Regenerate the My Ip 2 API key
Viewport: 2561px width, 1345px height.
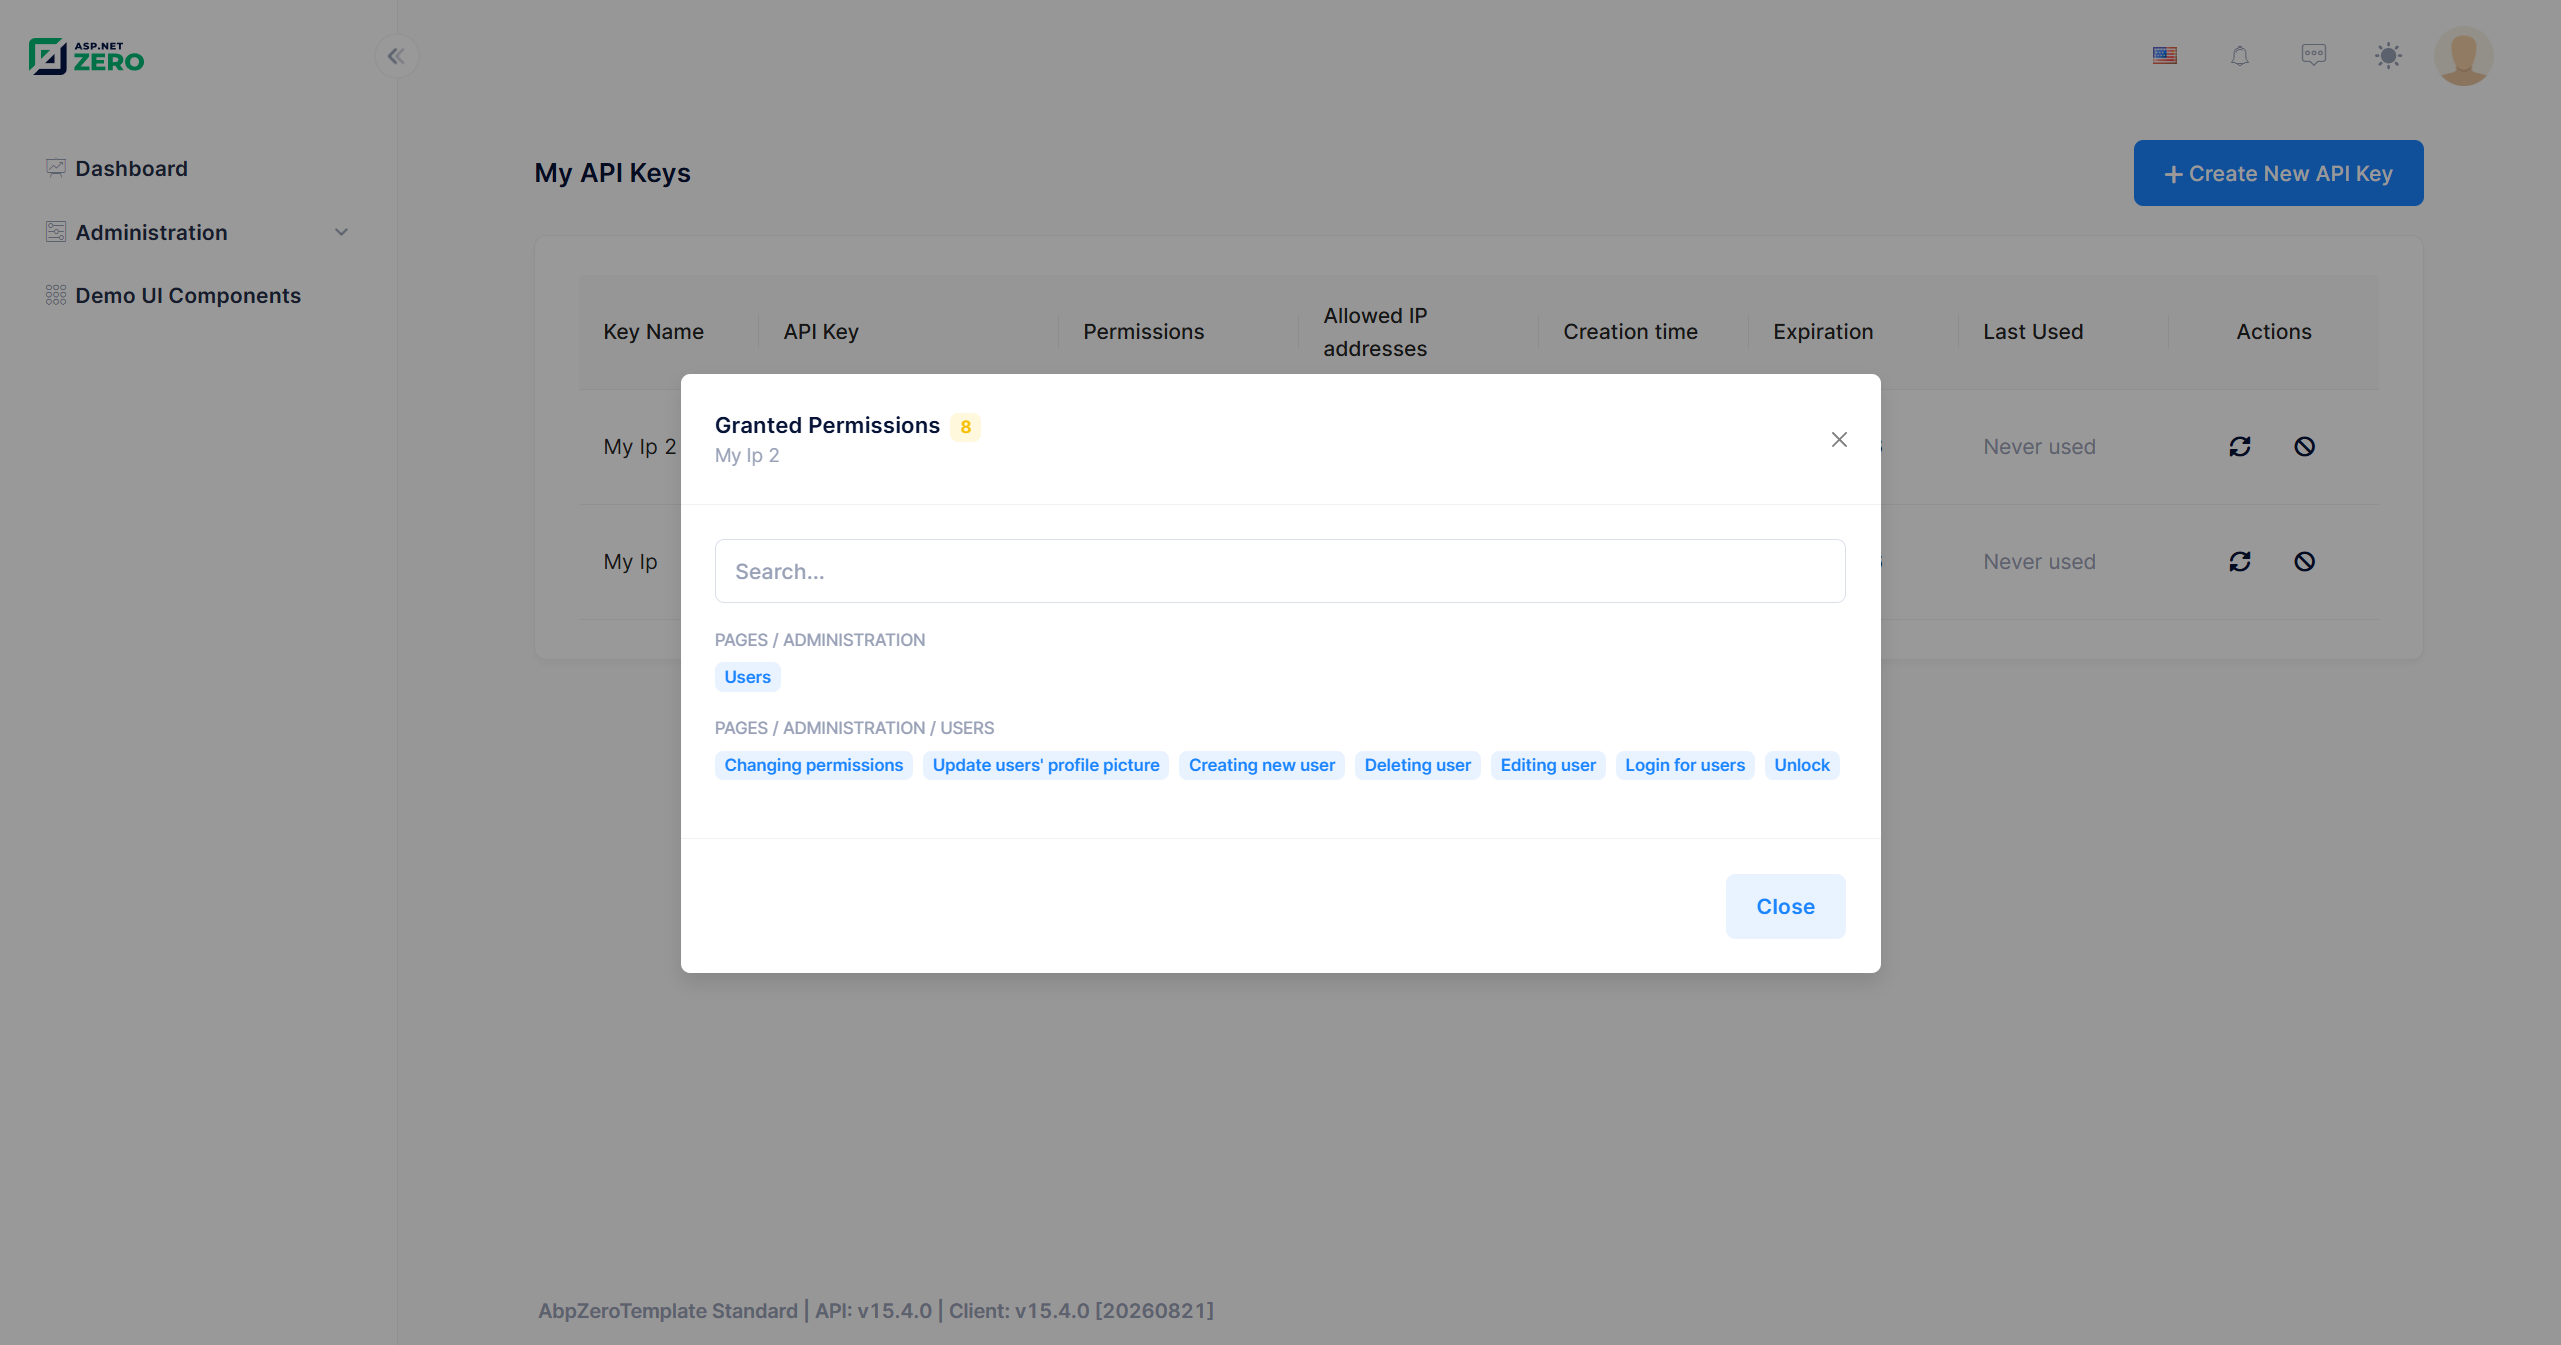tap(2240, 446)
